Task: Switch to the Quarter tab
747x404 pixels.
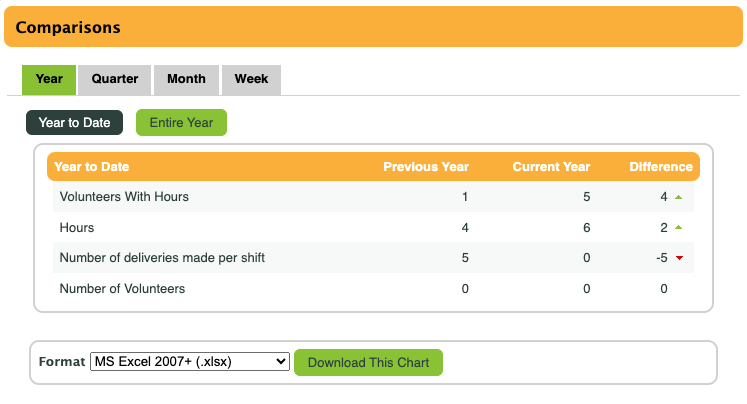Action: pyautogui.click(x=115, y=79)
